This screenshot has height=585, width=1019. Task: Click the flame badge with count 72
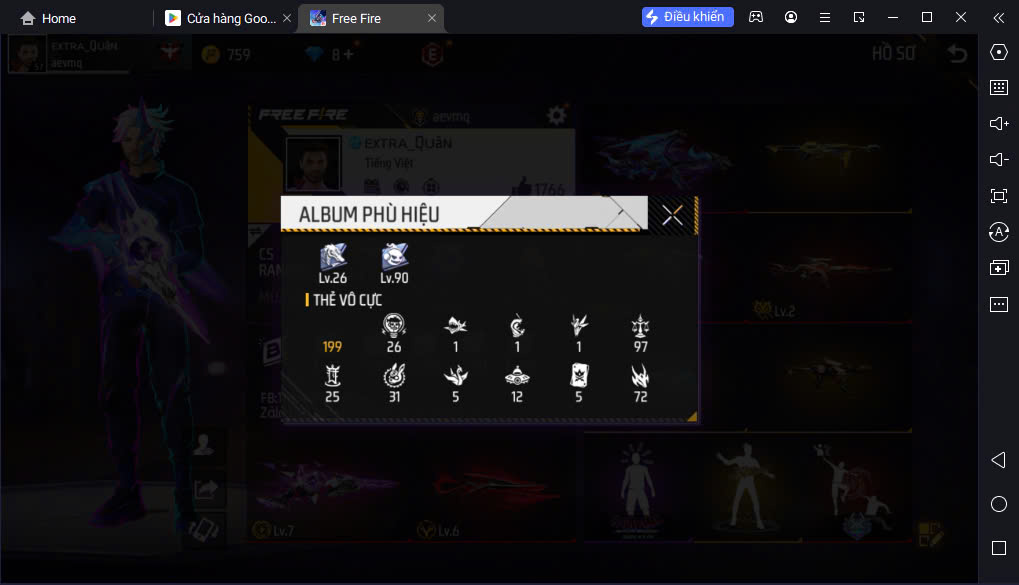(x=640, y=375)
